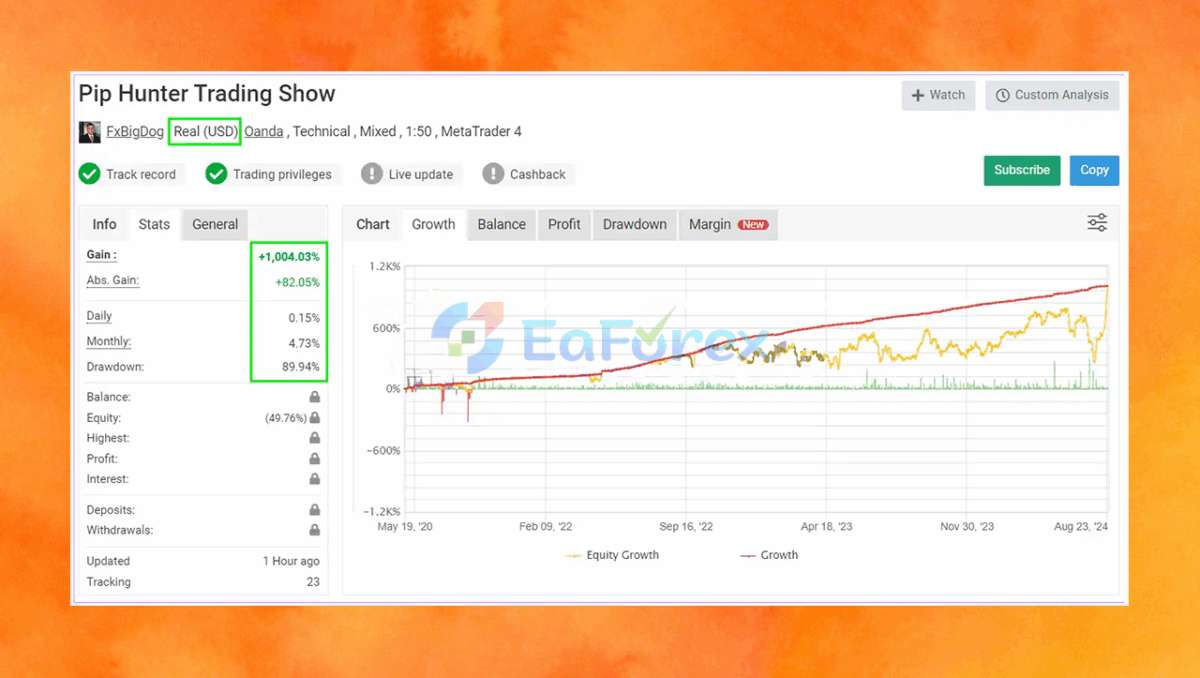Click the +82.05% absolute gain value

(298, 282)
